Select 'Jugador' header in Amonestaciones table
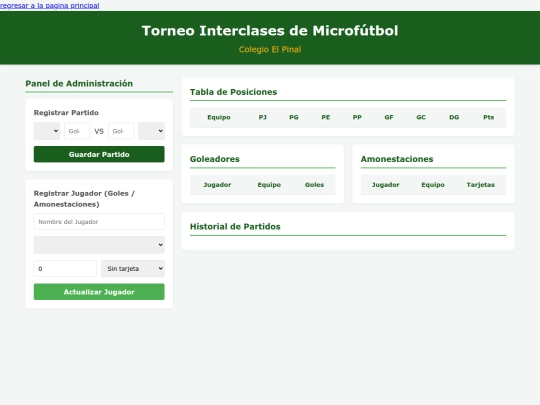Screen dimensions: 540x405 386,185
